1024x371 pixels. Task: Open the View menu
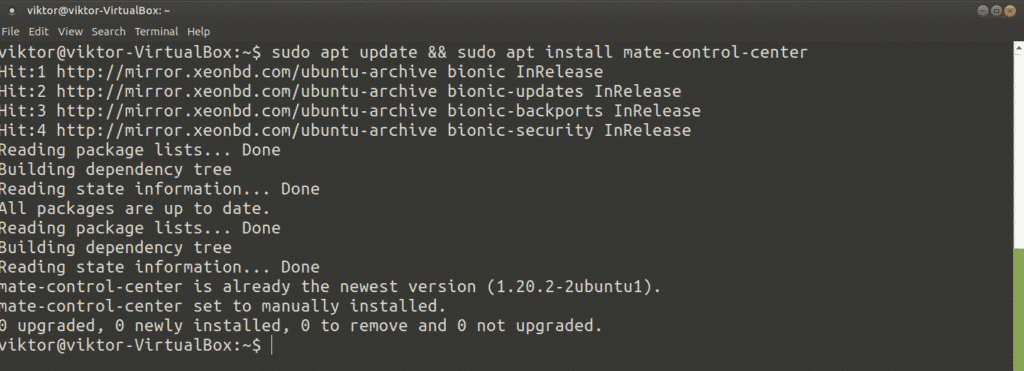point(70,31)
